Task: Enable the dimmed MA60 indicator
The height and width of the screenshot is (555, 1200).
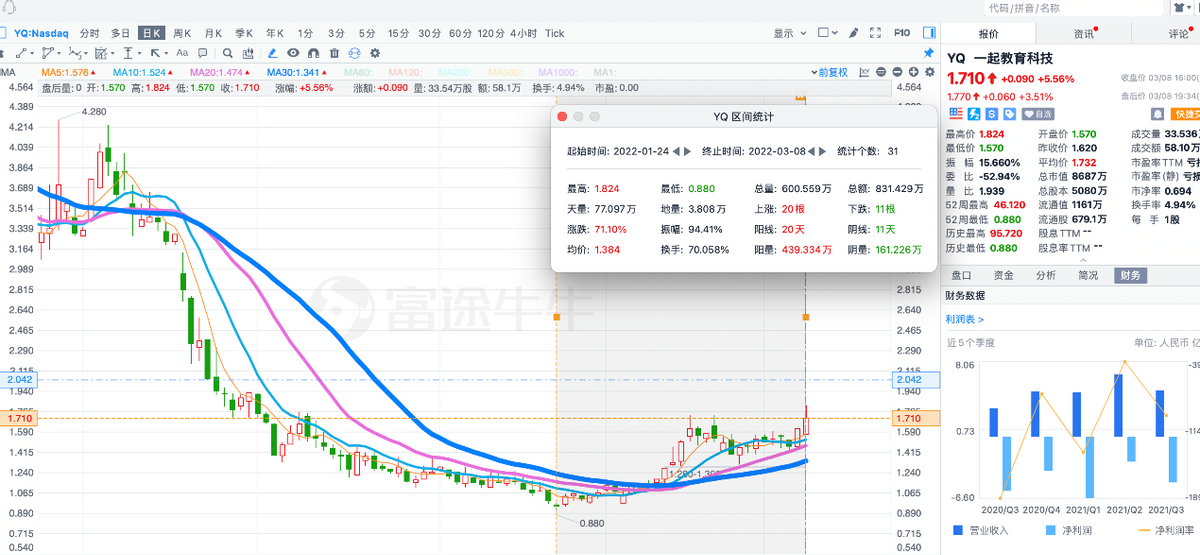Action: 359,72
